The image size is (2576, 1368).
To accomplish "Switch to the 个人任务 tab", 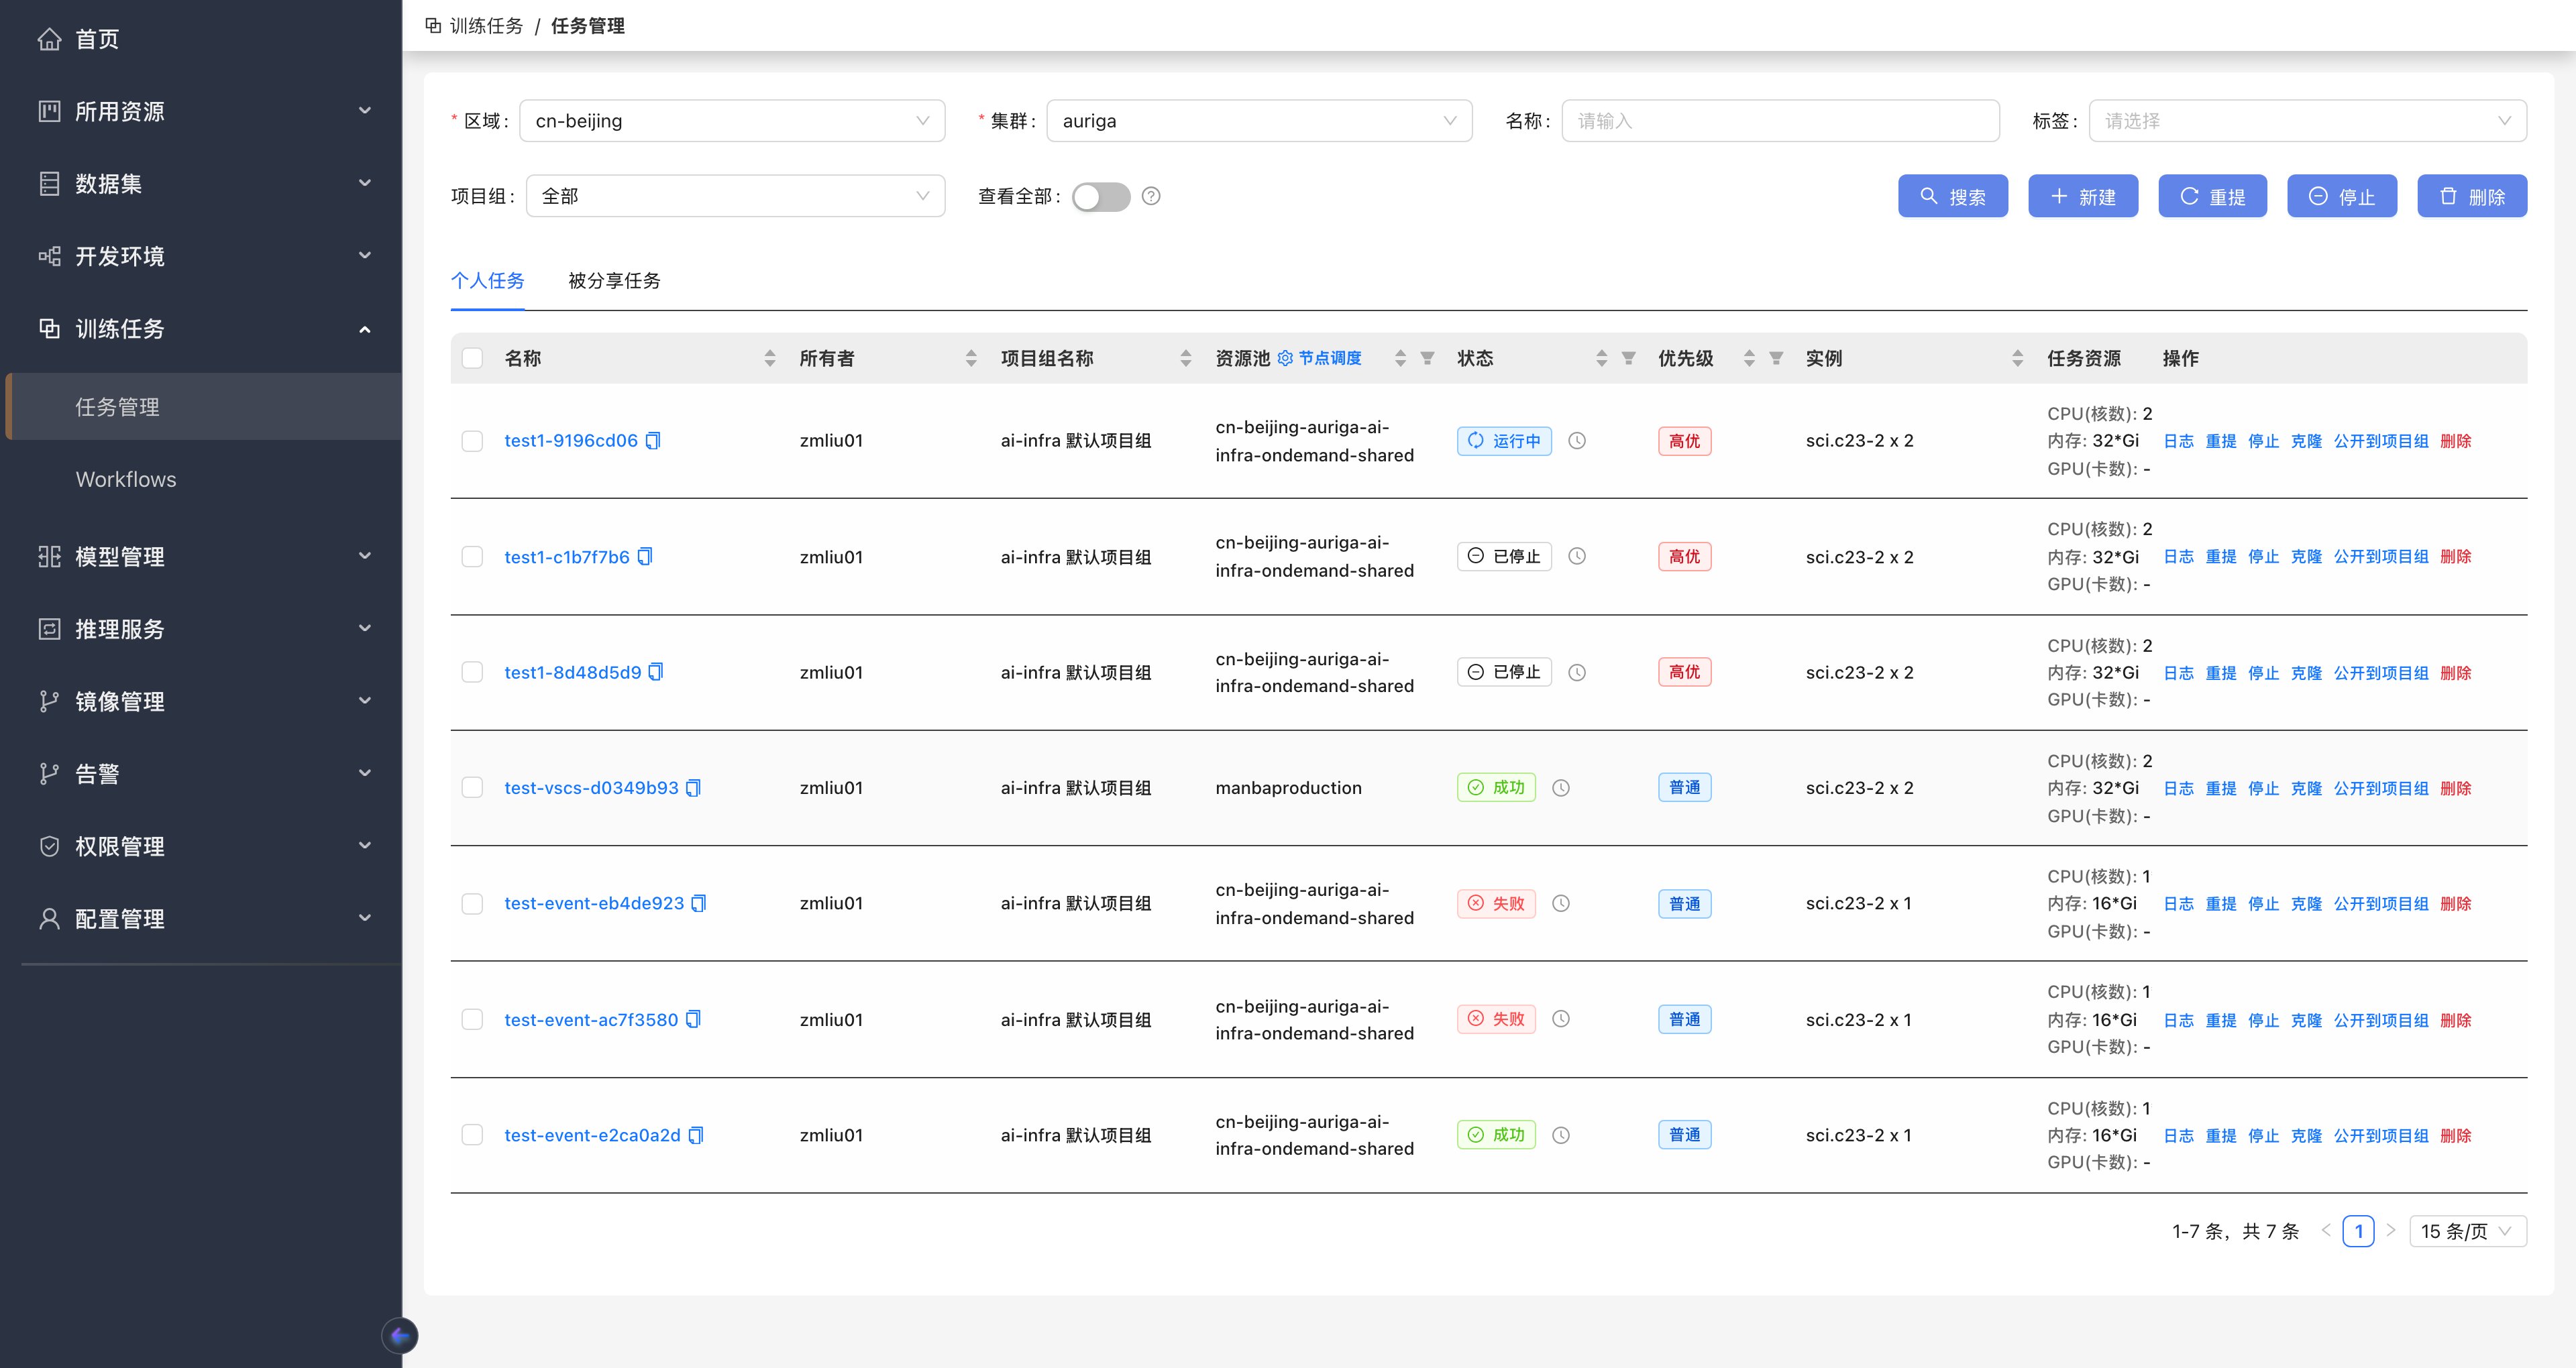I will point(488,281).
